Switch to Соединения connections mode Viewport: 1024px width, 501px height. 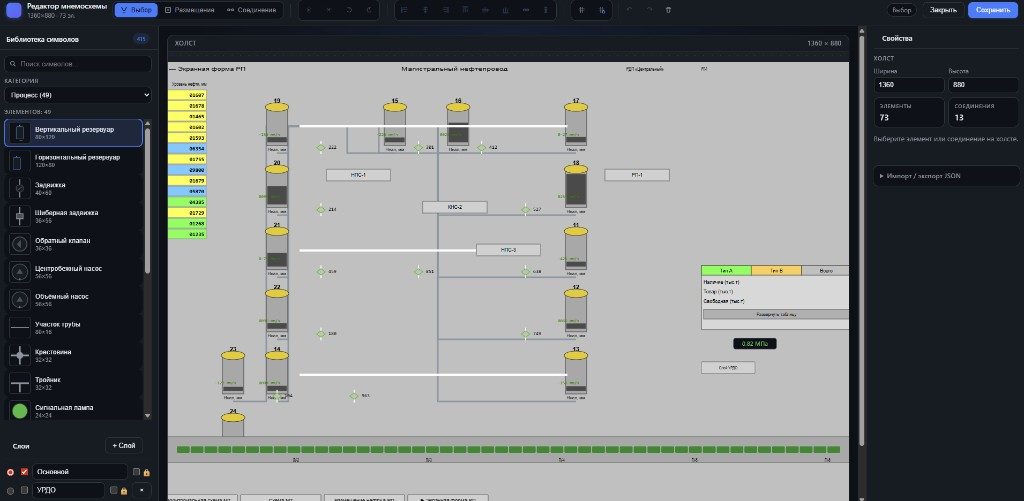tap(251, 10)
